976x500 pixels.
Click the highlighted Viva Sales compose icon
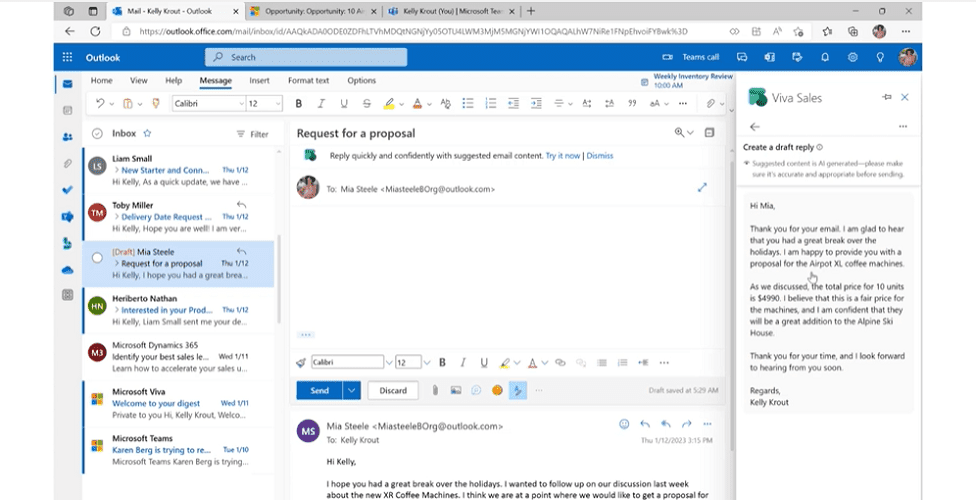pos(517,390)
